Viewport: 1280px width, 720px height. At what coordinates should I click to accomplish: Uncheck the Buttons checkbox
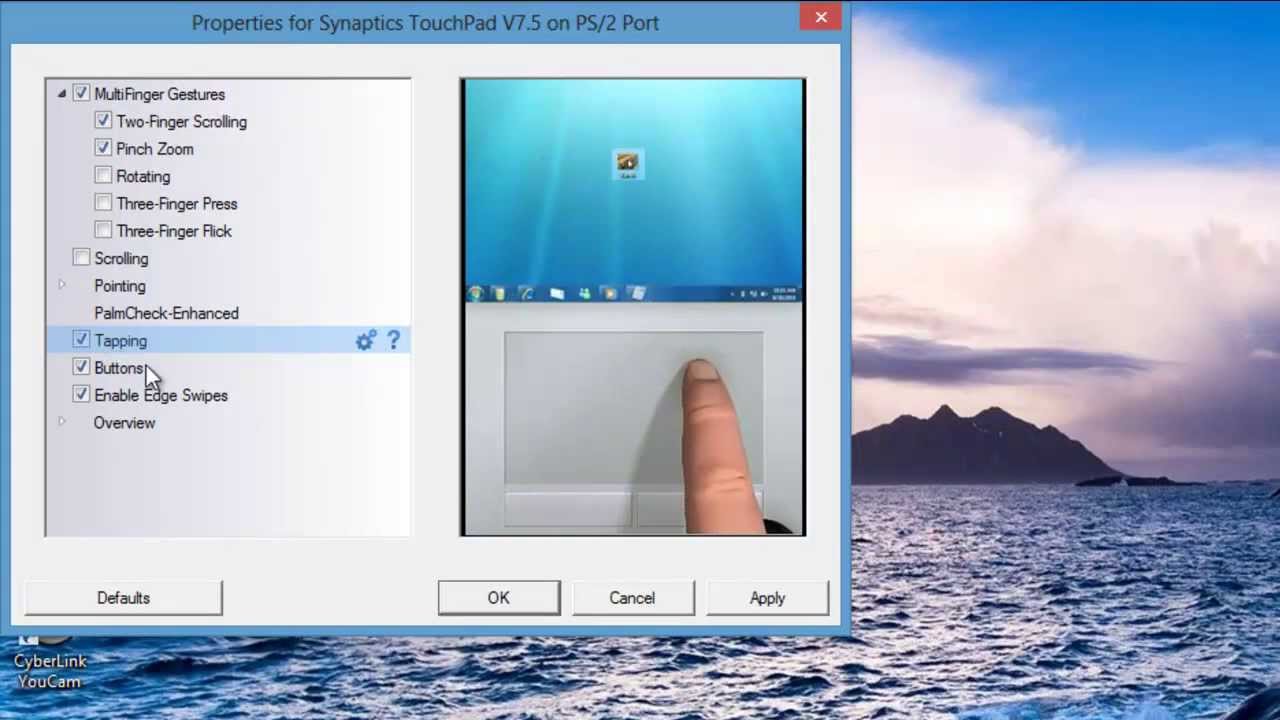pos(81,368)
